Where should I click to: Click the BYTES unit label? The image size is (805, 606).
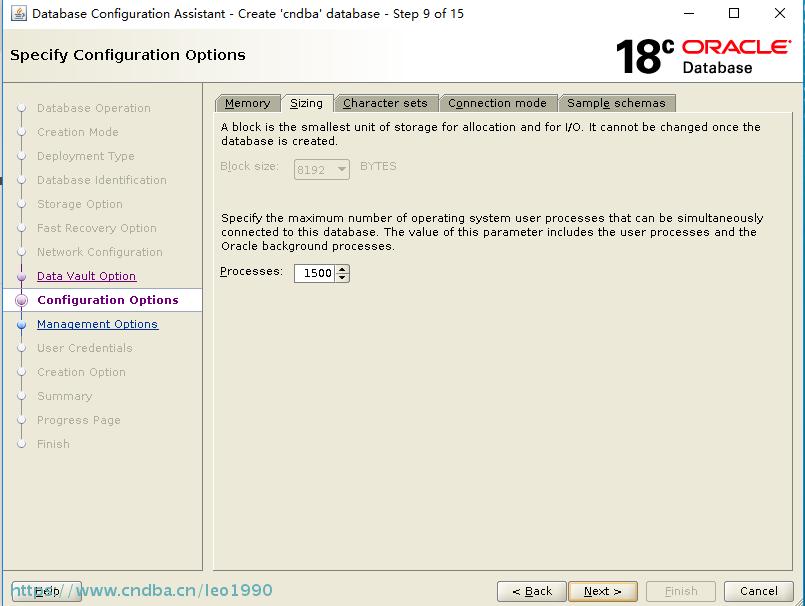[x=378, y=166]
